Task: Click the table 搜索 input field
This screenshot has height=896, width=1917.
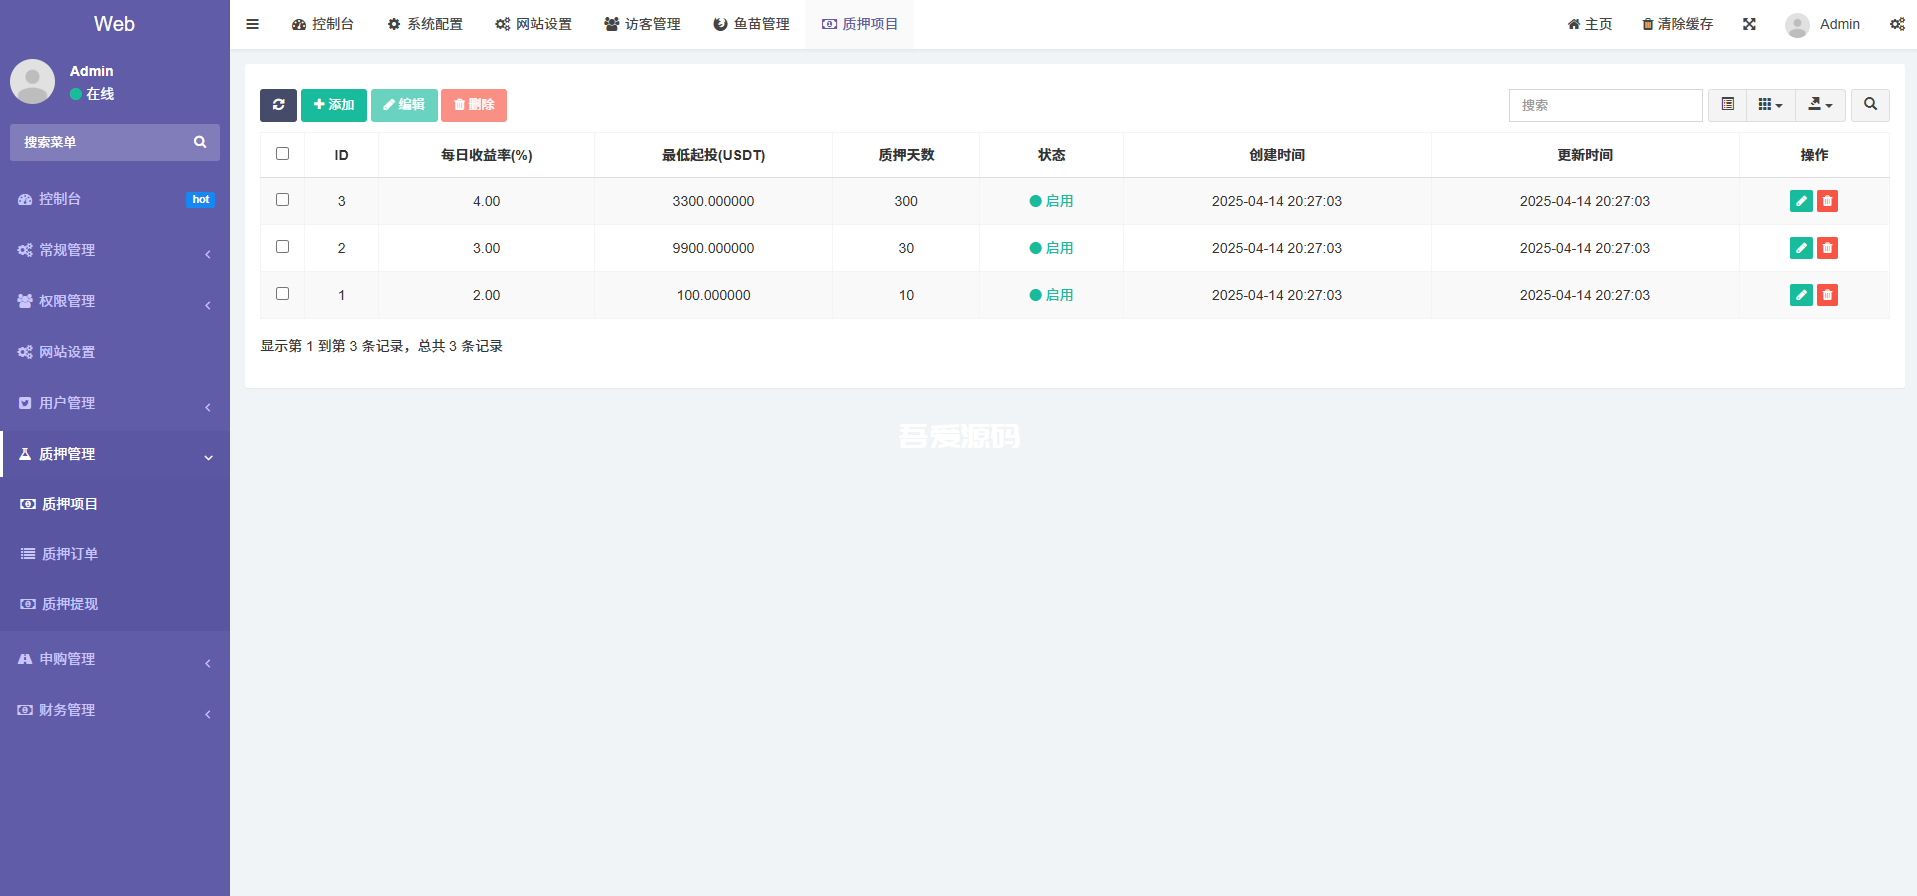Action: (x=1605, y=105)
